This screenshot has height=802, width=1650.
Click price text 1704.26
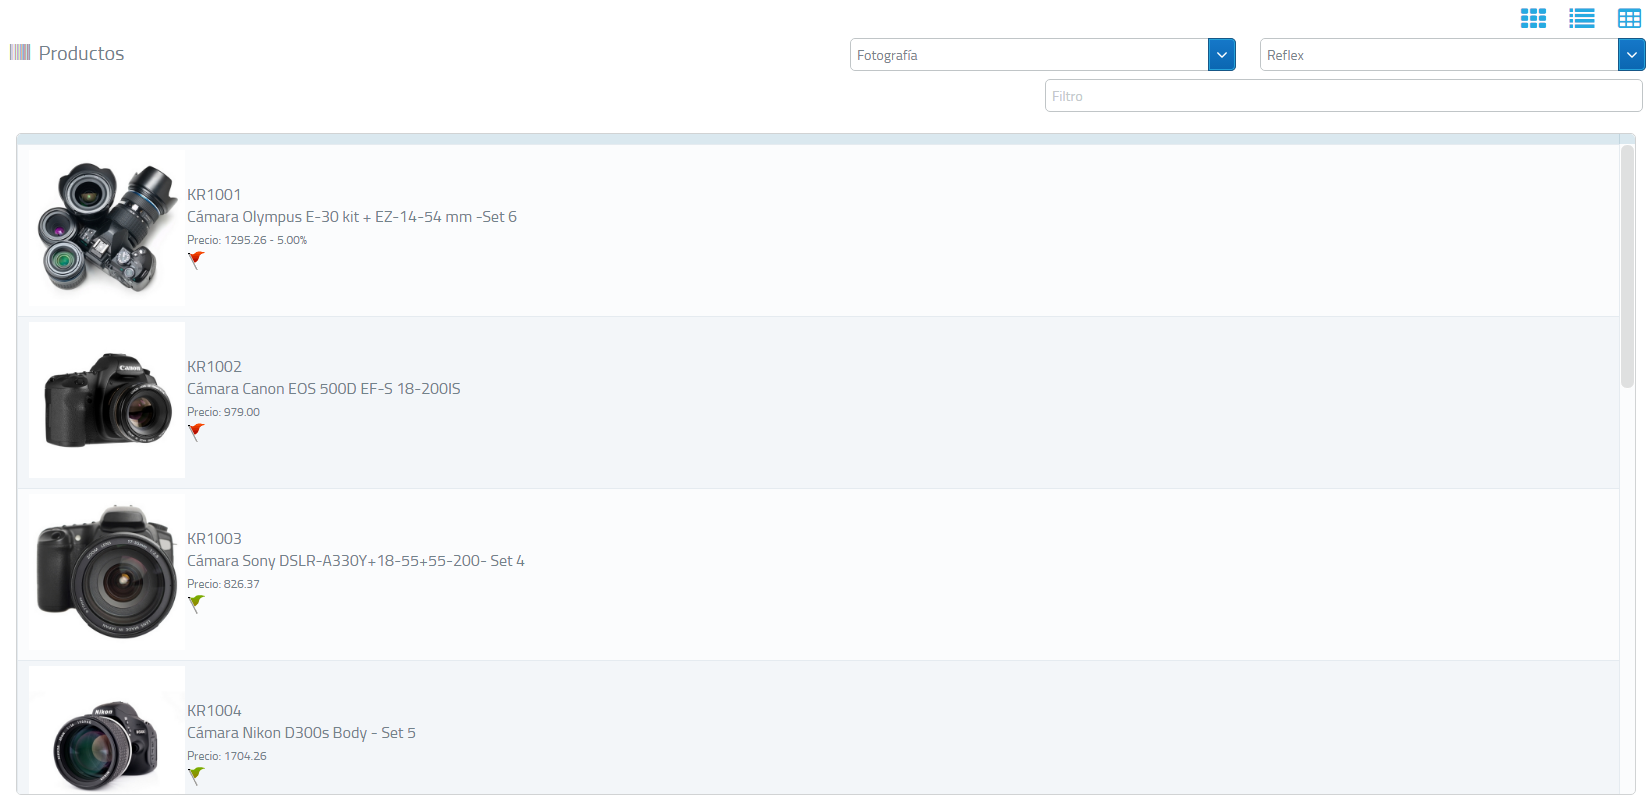245,756
